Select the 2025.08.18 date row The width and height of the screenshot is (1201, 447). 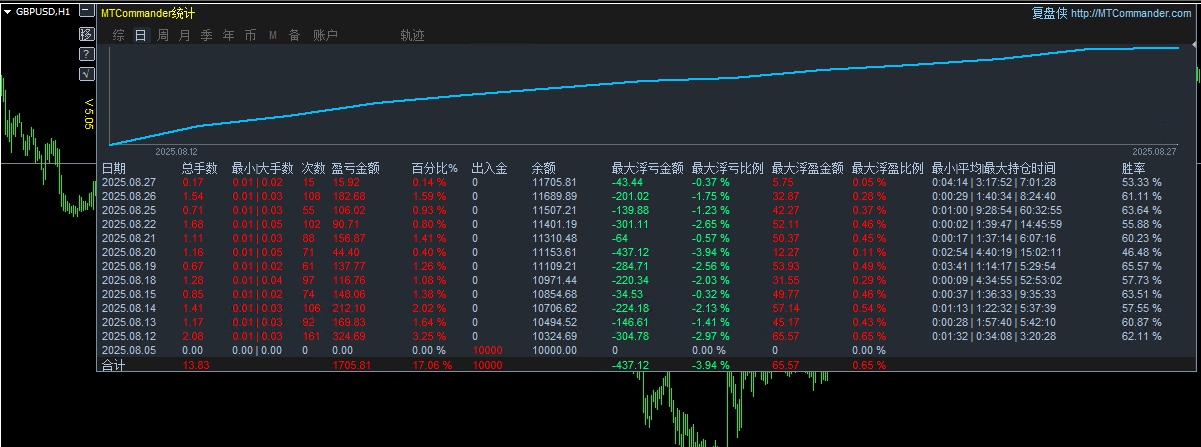pyautogui.click(x=129, y=280)
